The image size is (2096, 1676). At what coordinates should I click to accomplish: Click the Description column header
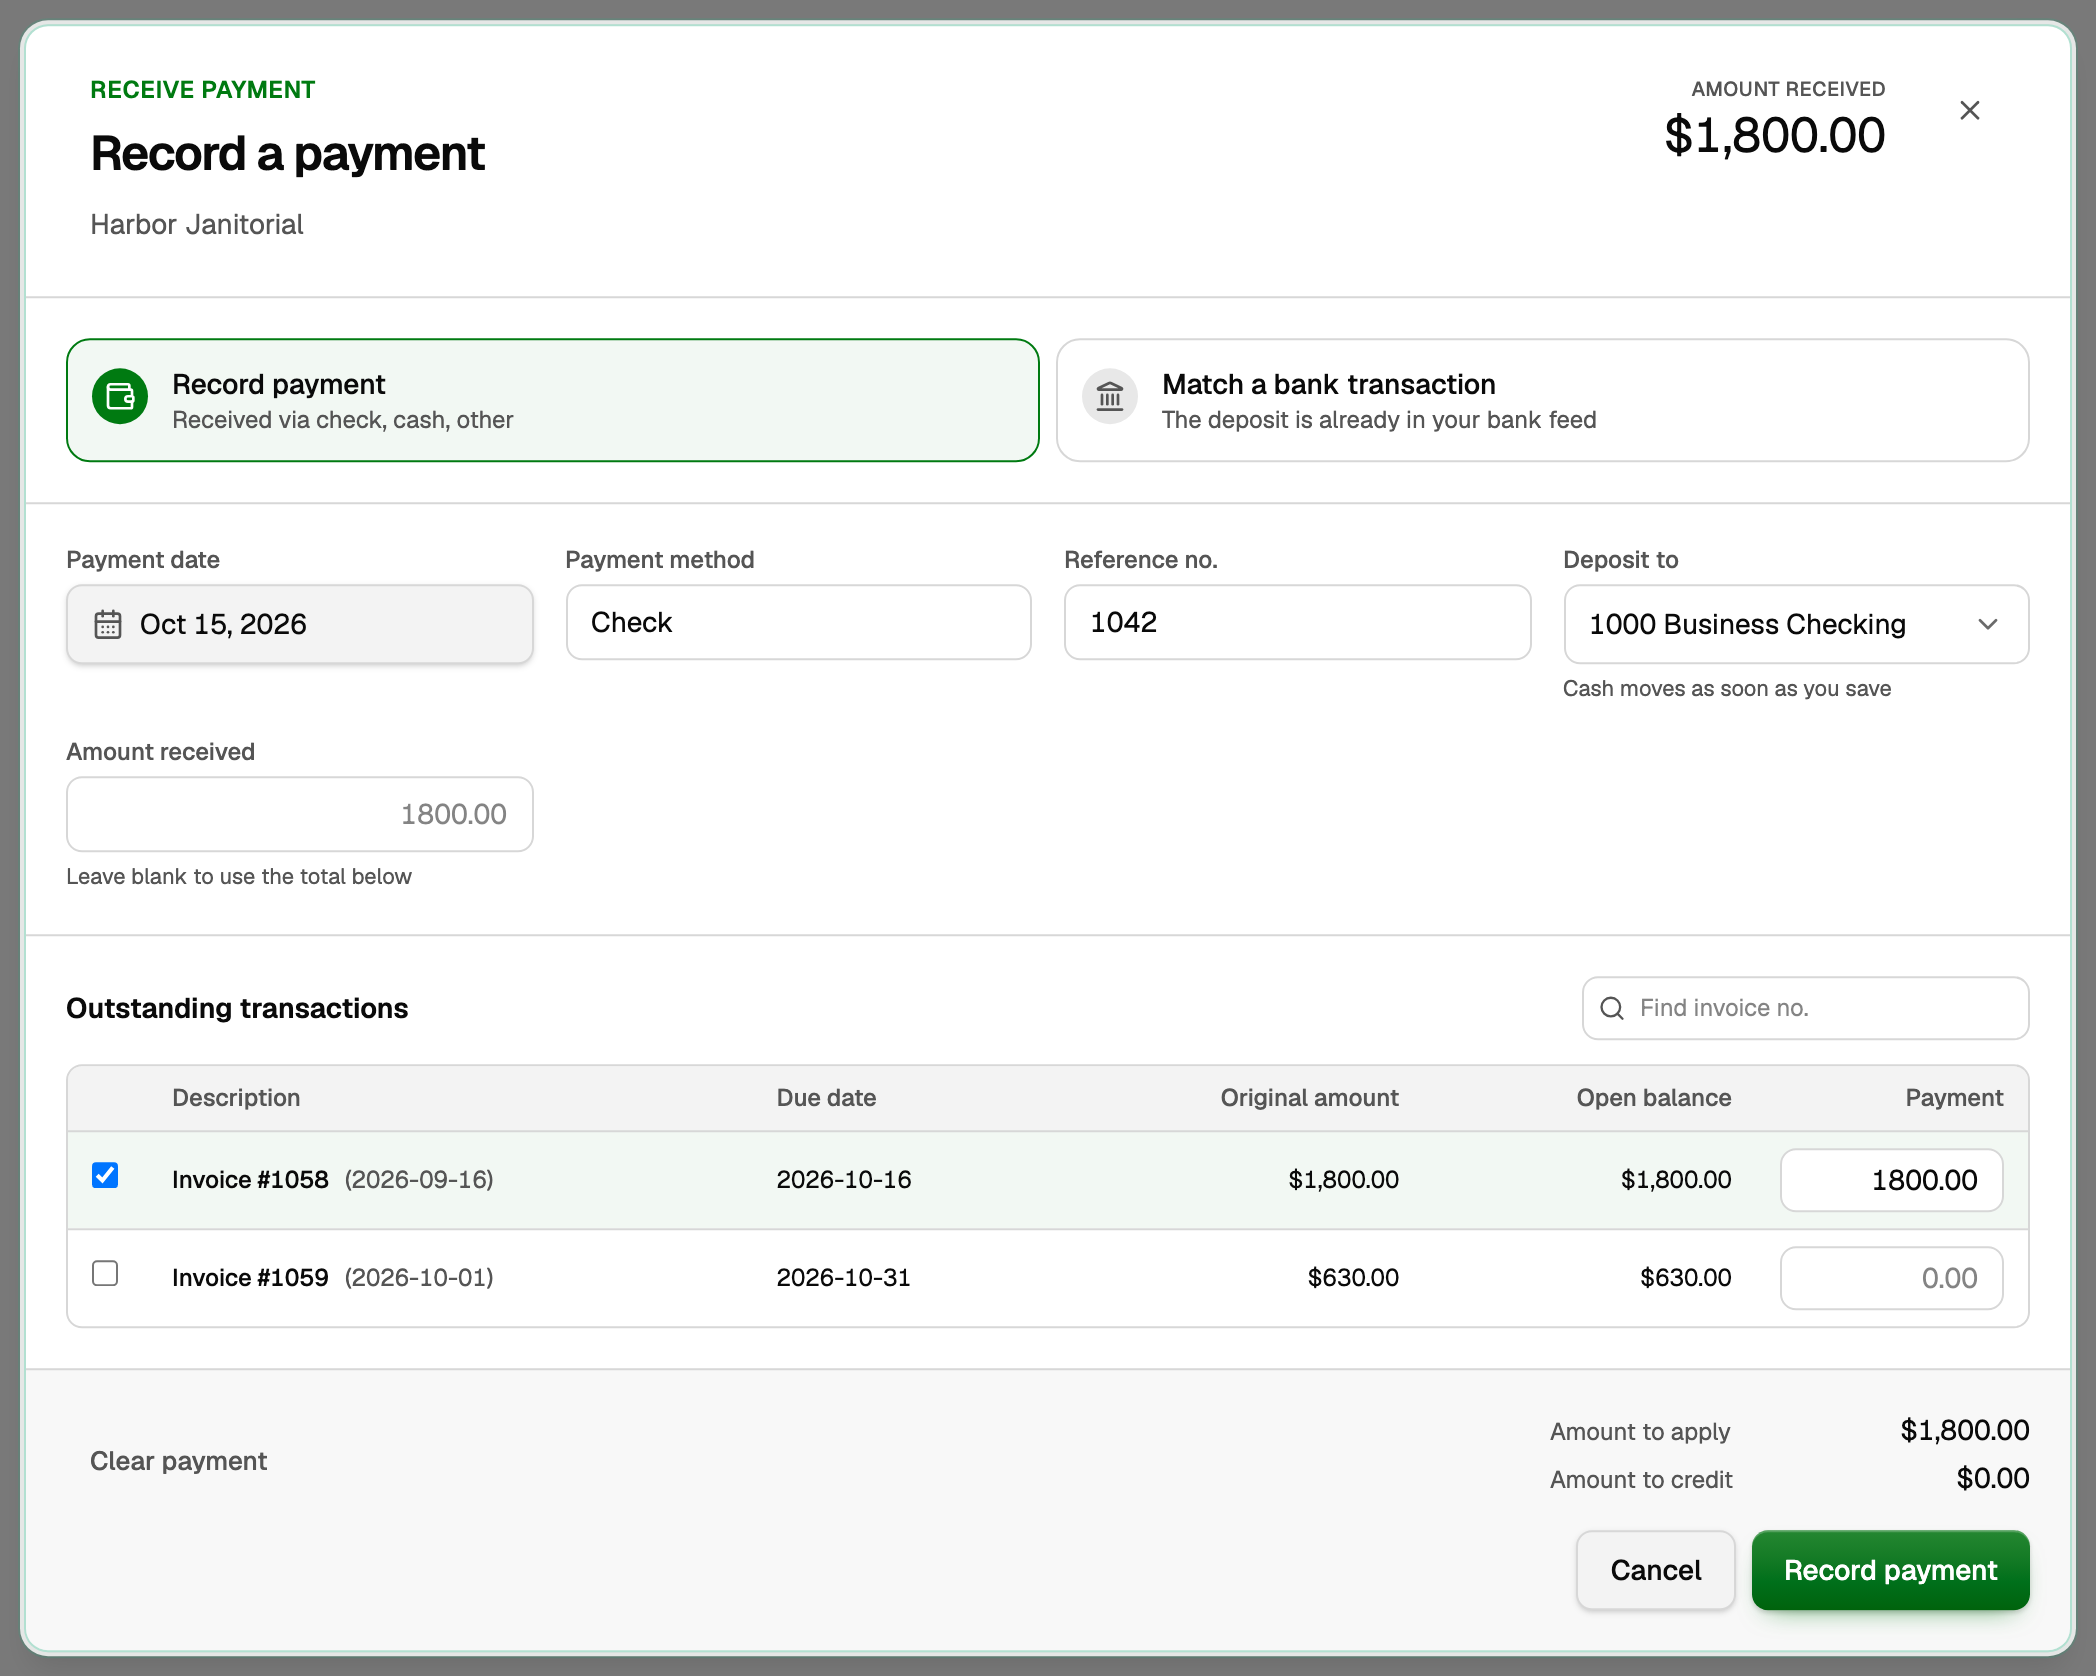(236, 1098)
